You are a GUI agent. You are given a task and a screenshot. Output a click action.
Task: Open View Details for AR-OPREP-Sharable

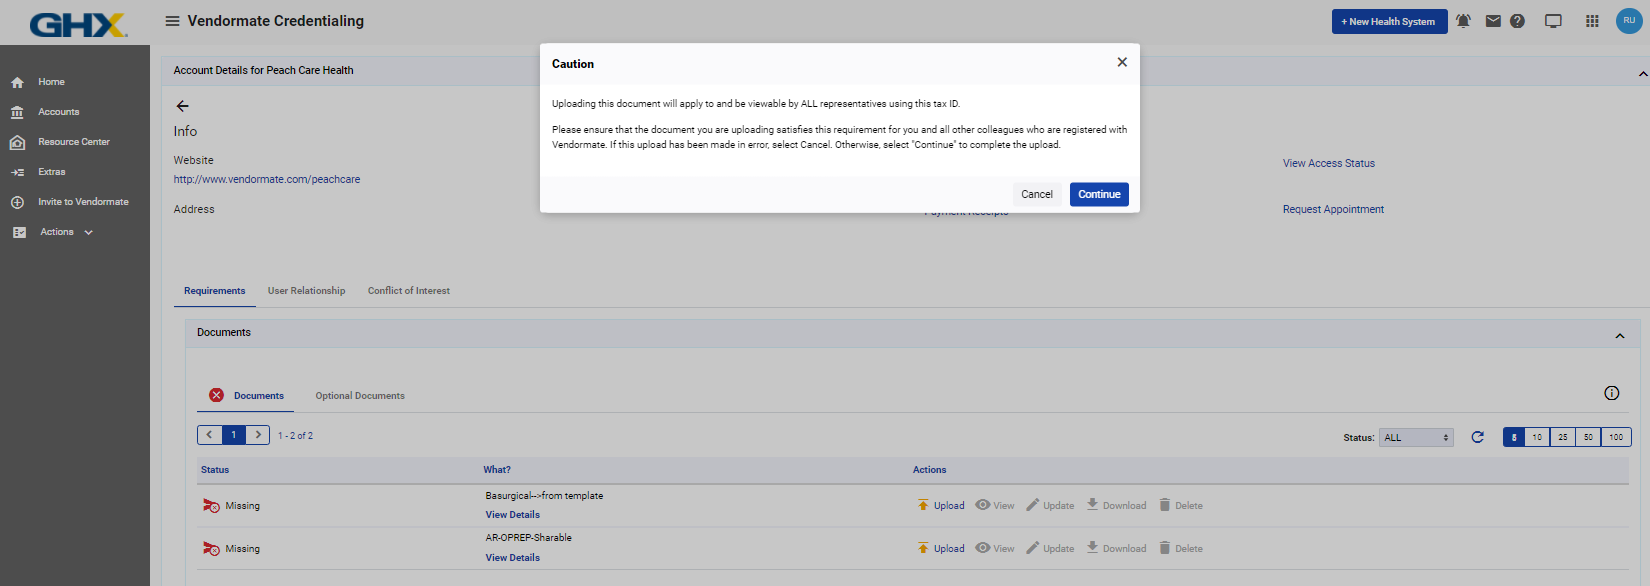pyautogui.click(x=513, y=558)
